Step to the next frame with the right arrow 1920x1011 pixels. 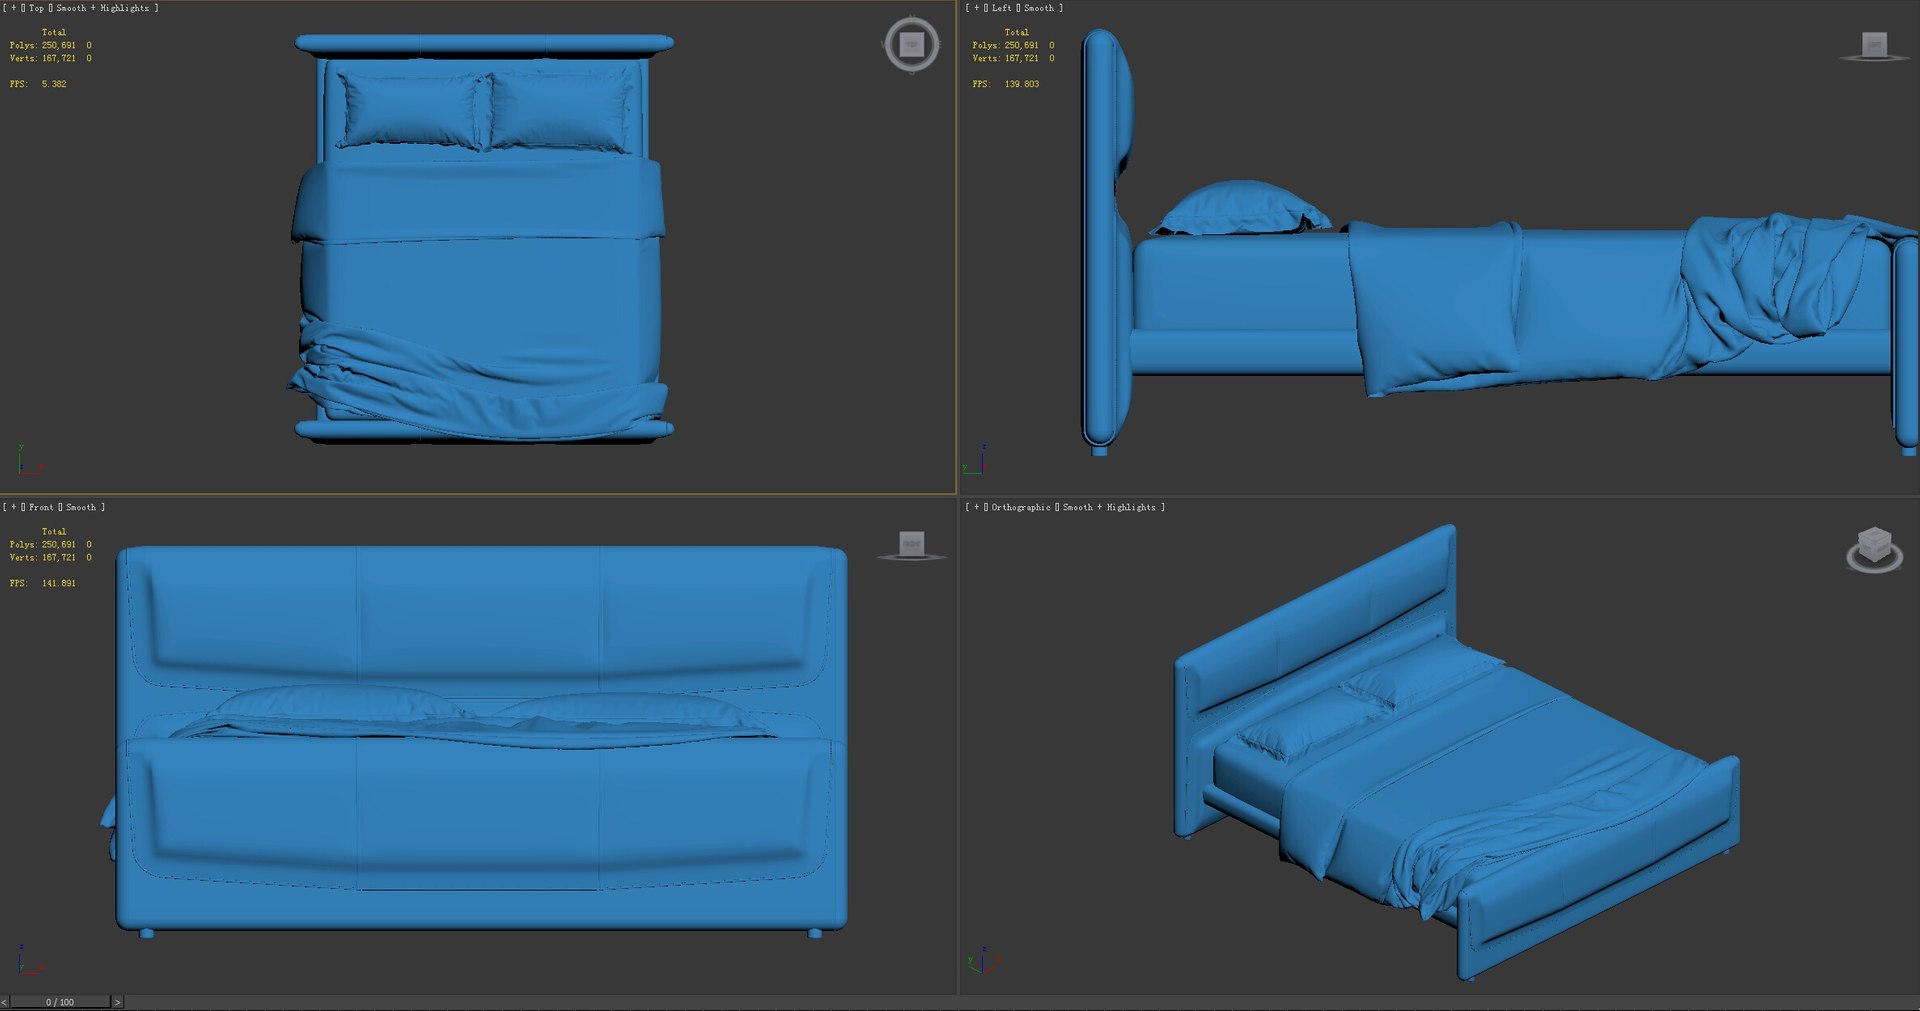[x=117, y=1002]
